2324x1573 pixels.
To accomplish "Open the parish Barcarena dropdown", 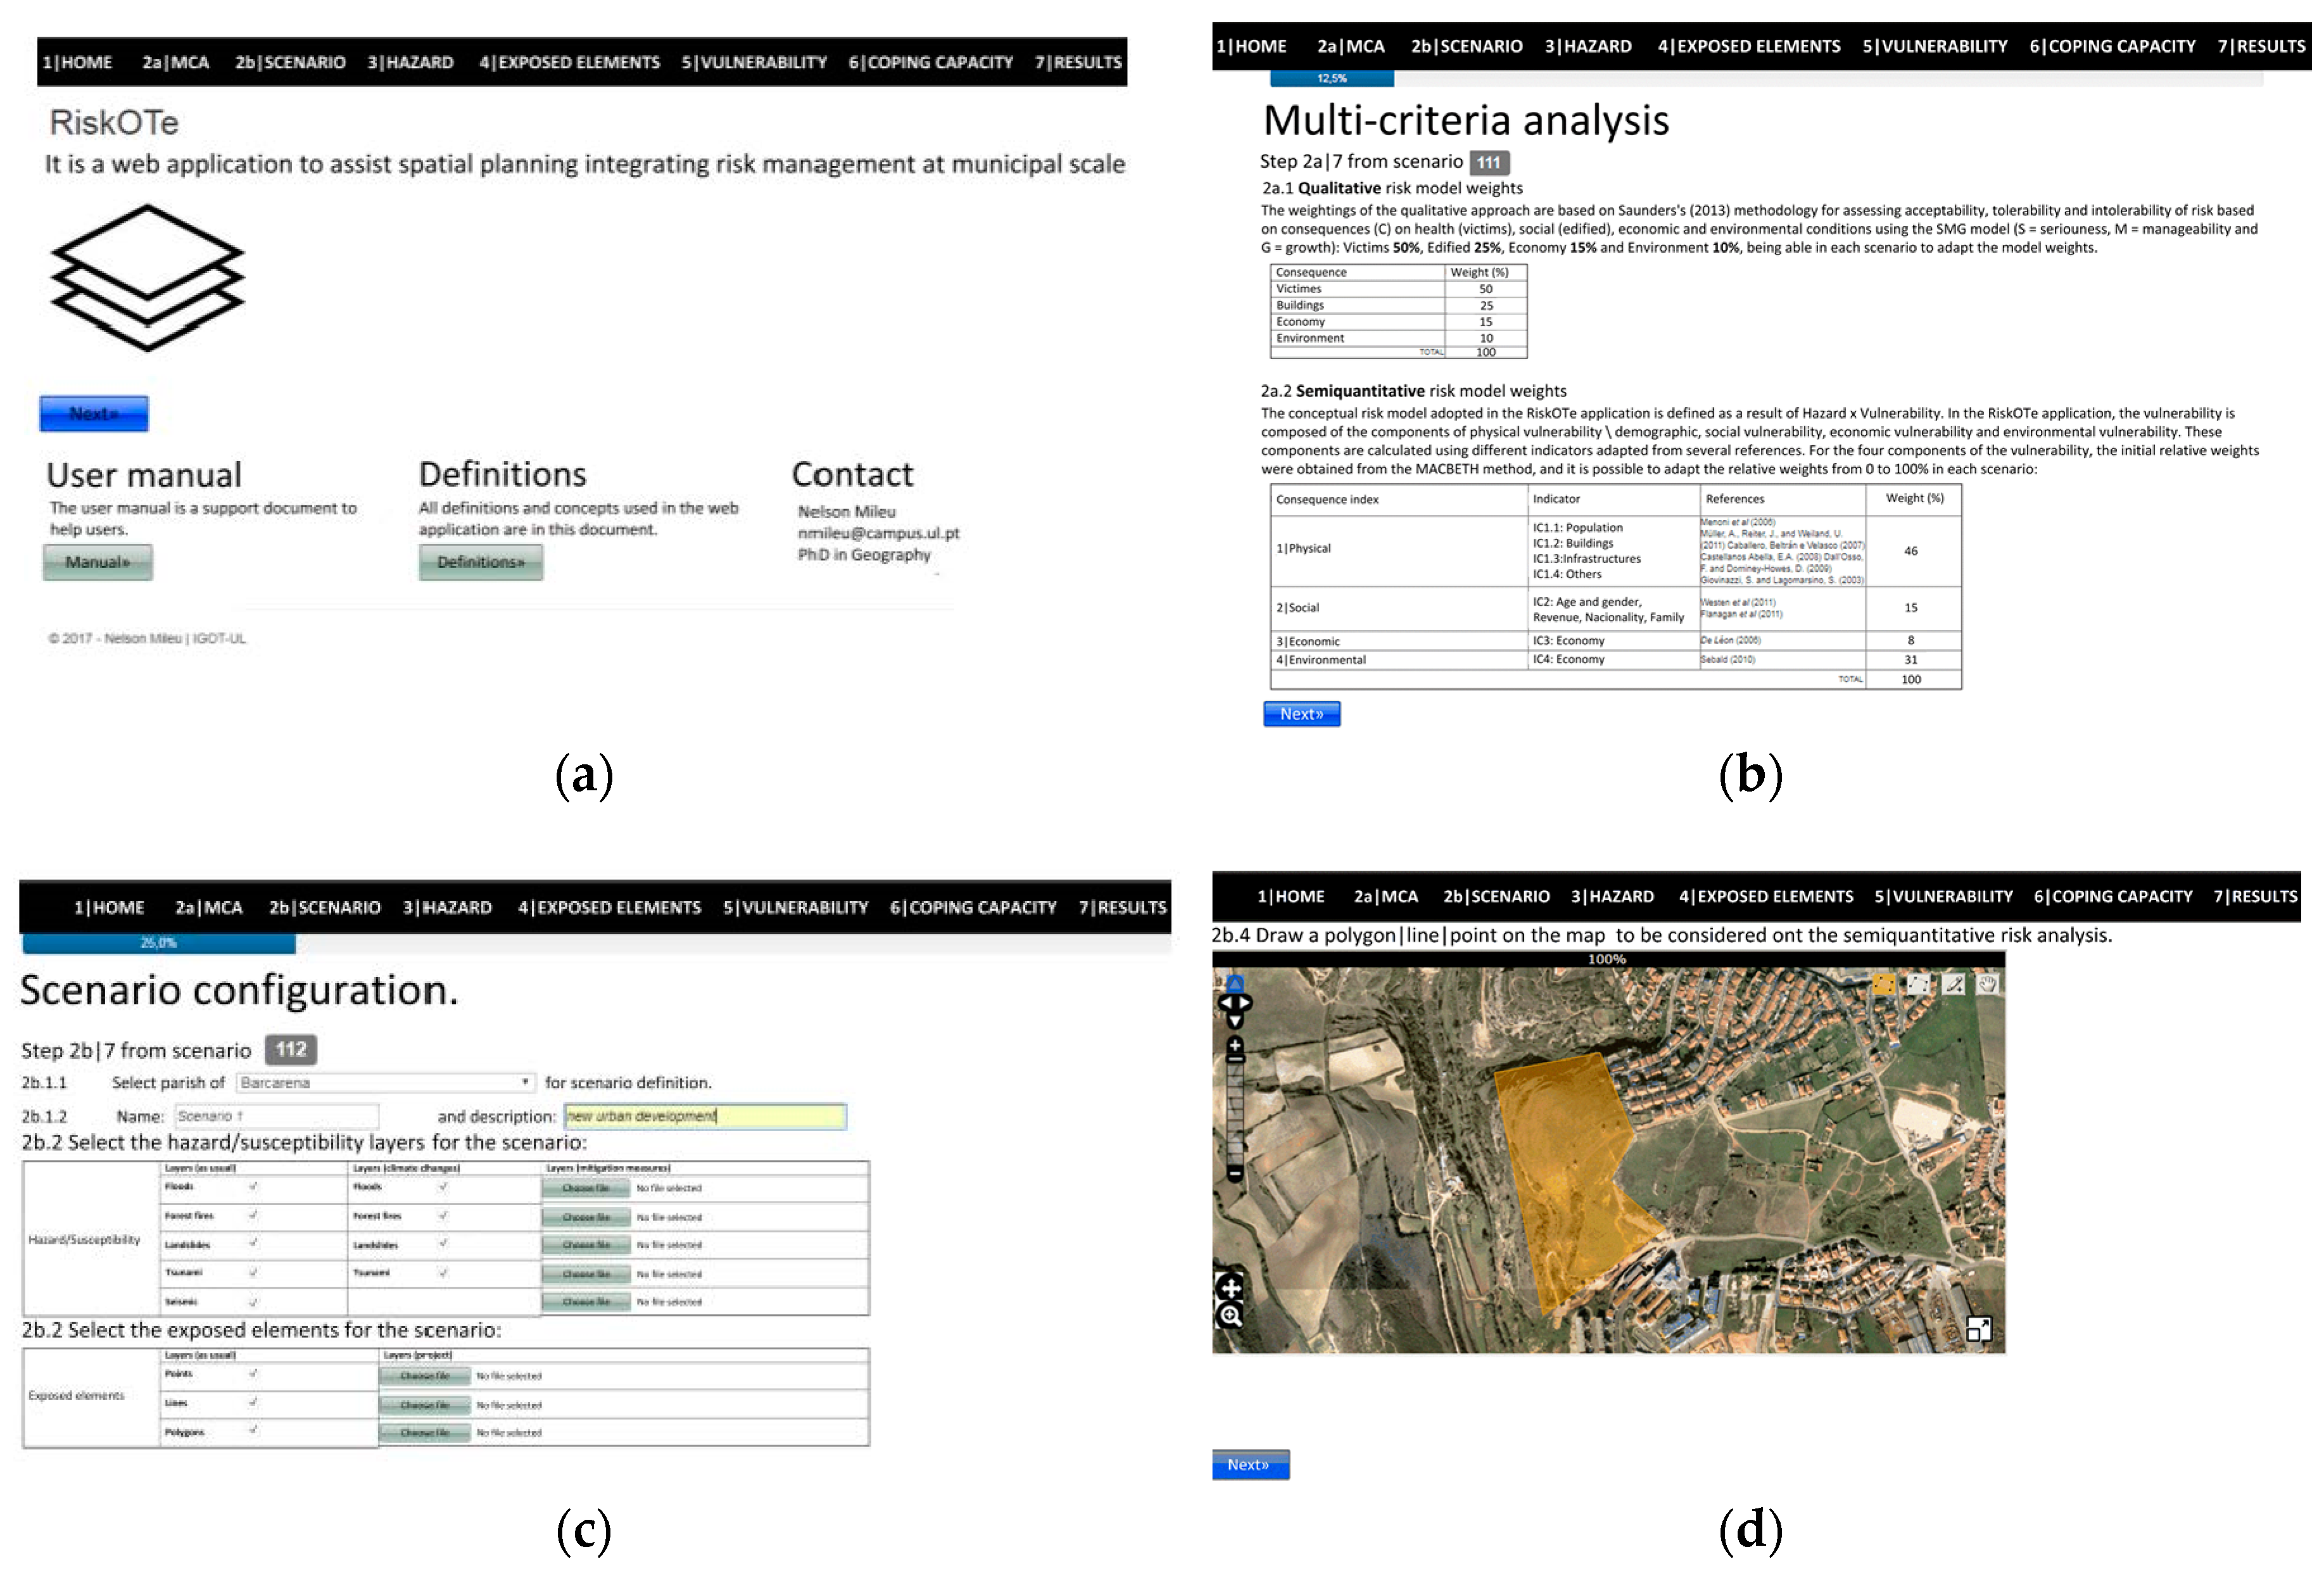I will 384,1082.
